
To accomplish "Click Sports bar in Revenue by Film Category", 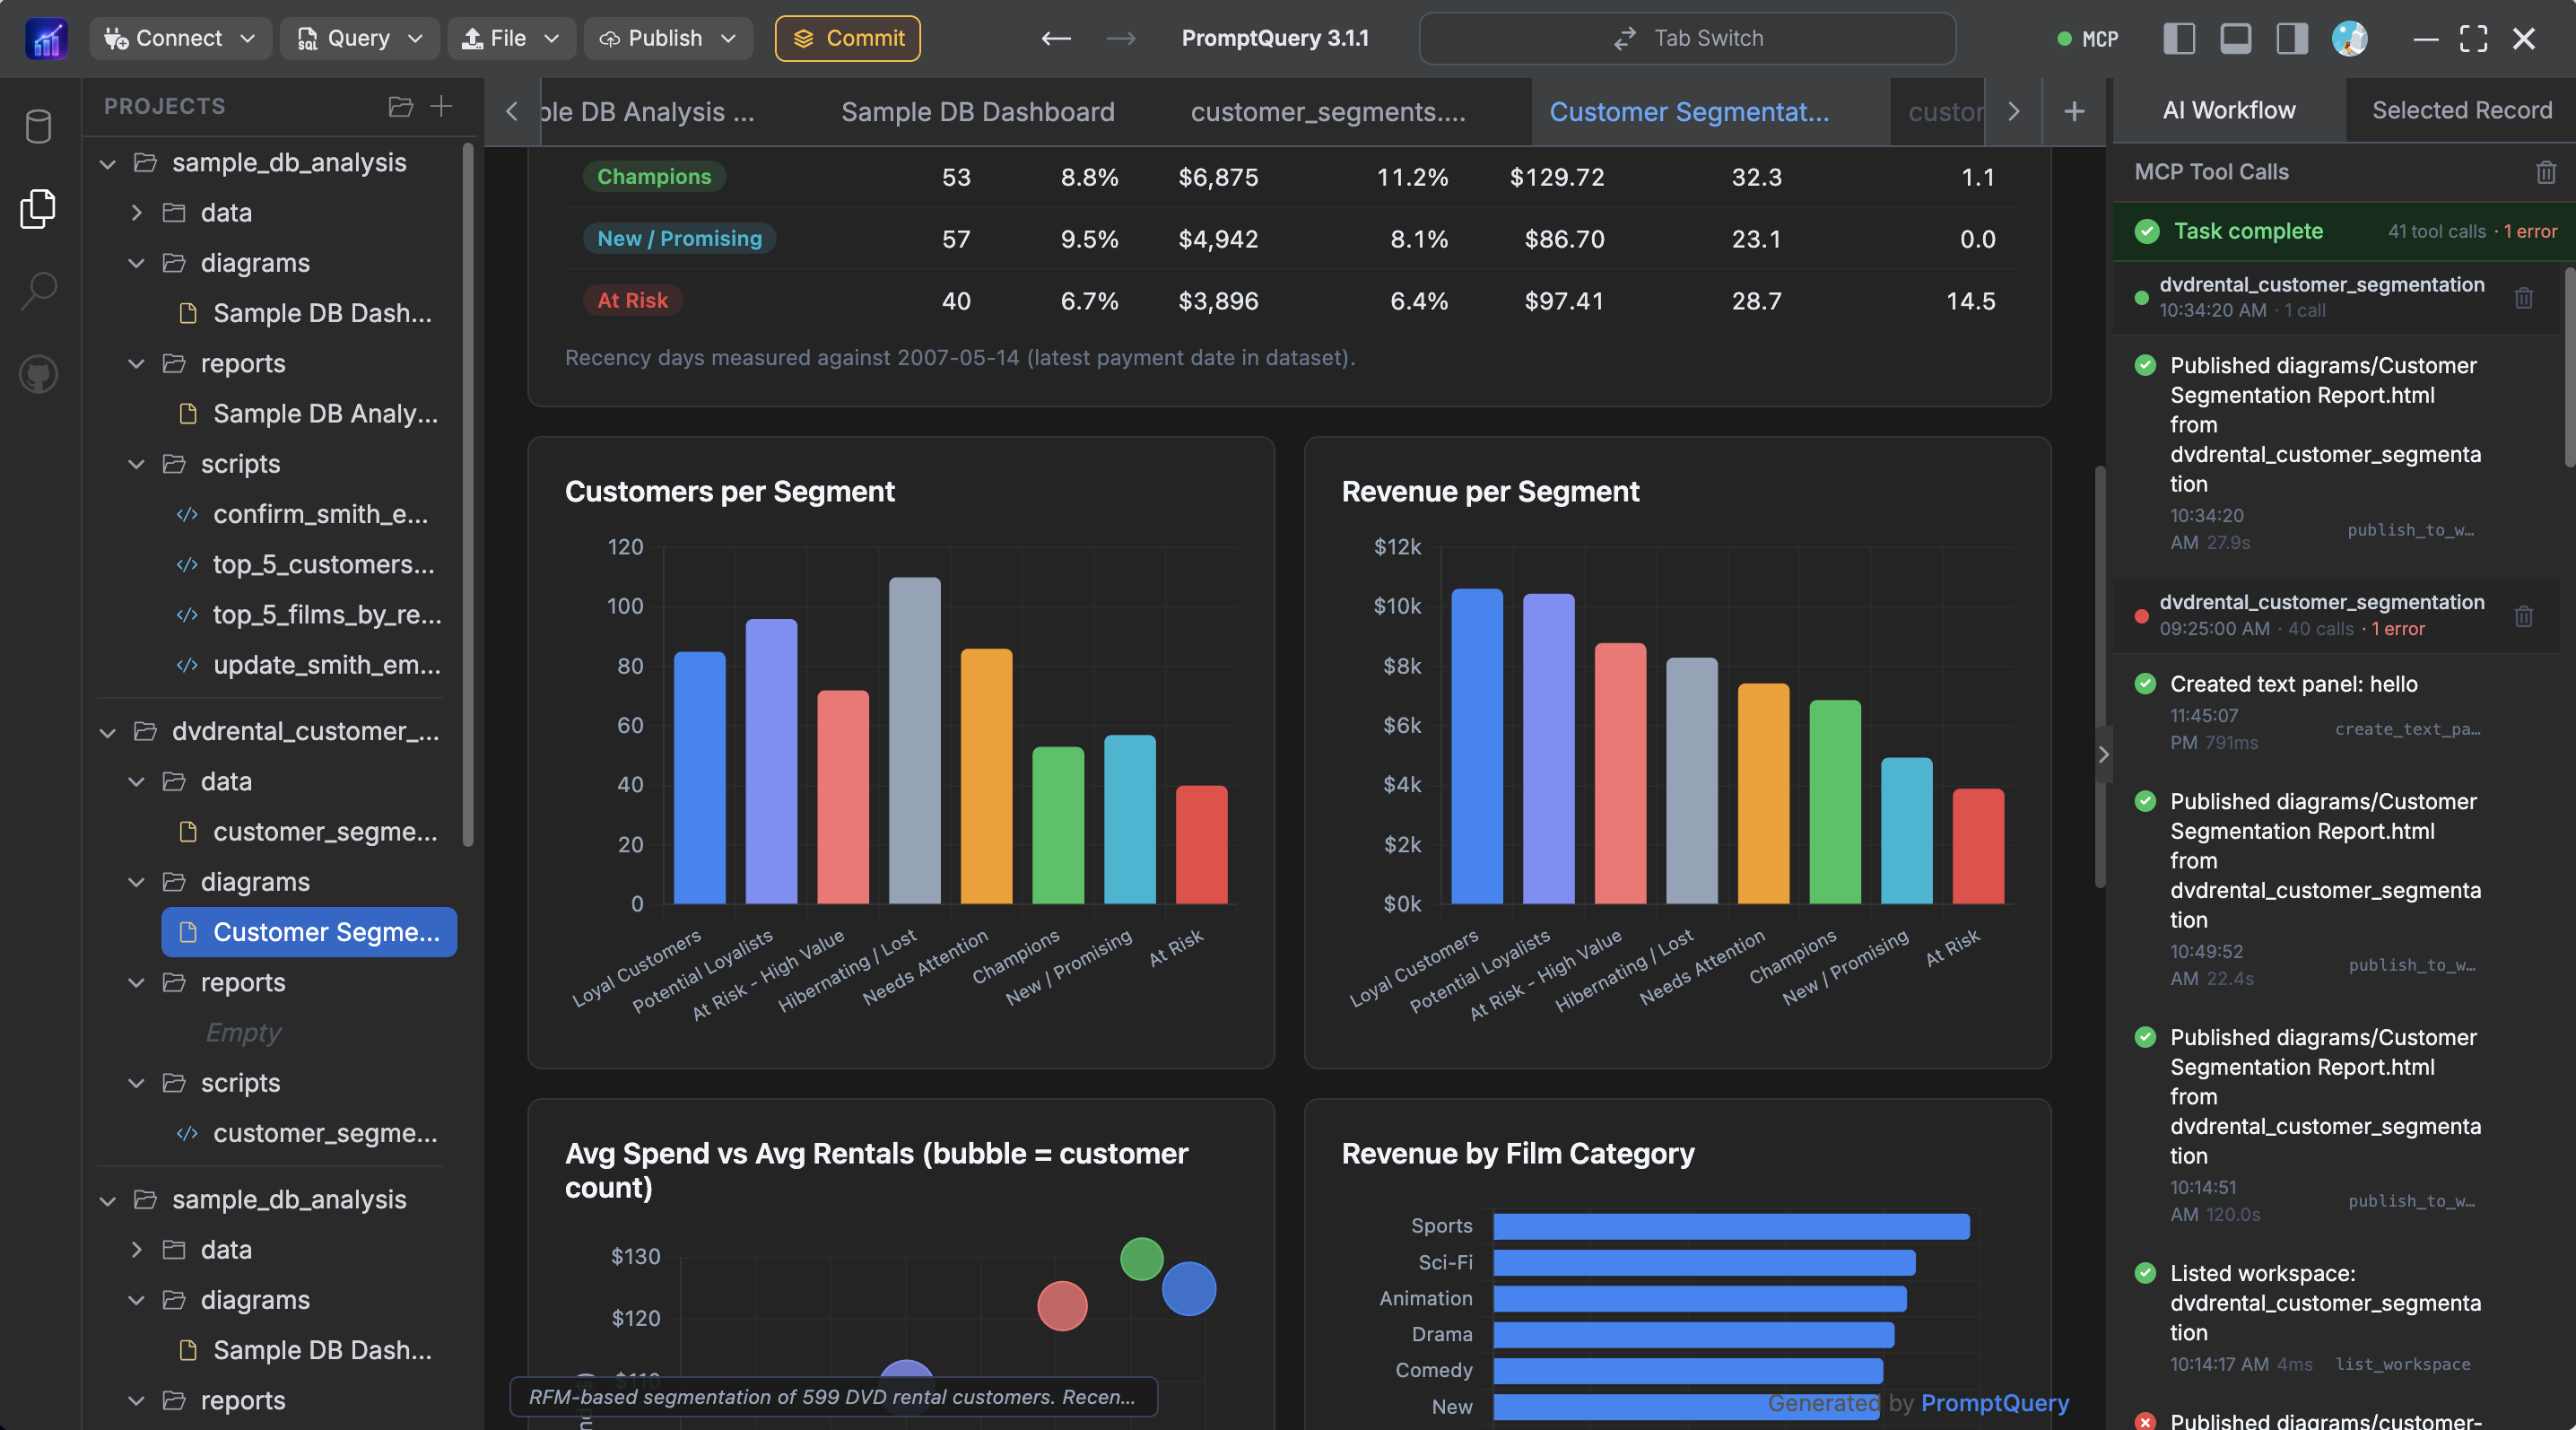I will coord(1731,1226).
